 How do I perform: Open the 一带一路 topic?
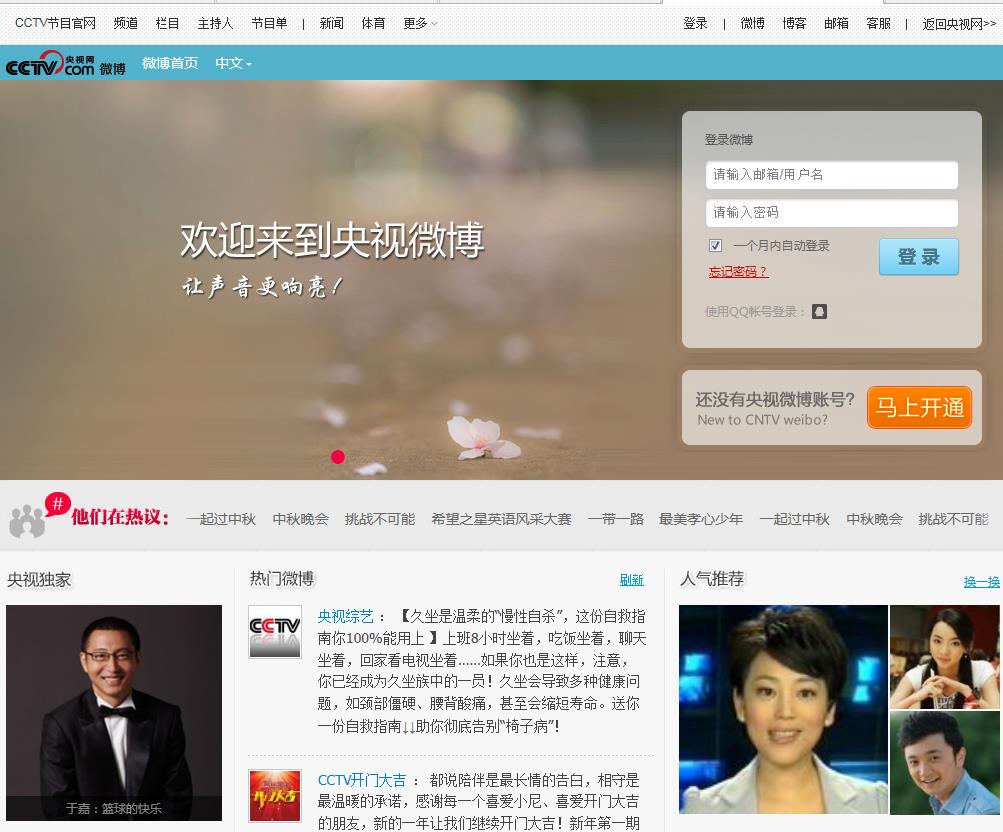[x=615, y=519]
